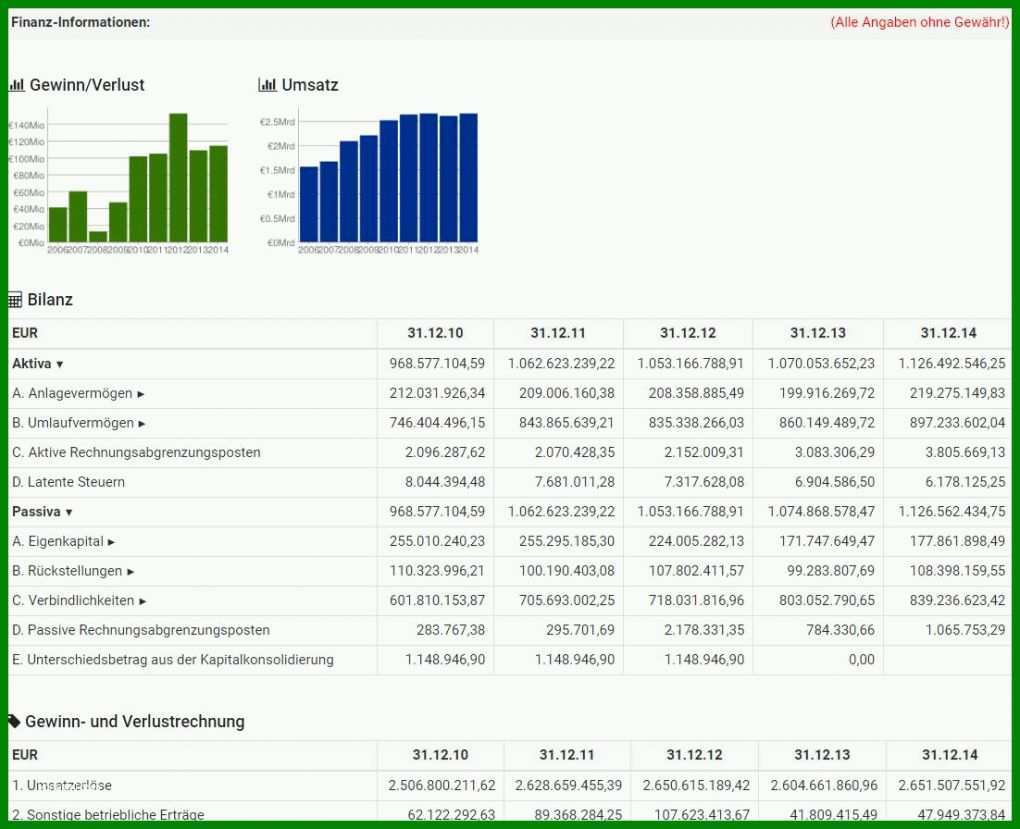1020x829 pixels.
Task: Click the Umsatz chart title
Action: click(310, 85)
